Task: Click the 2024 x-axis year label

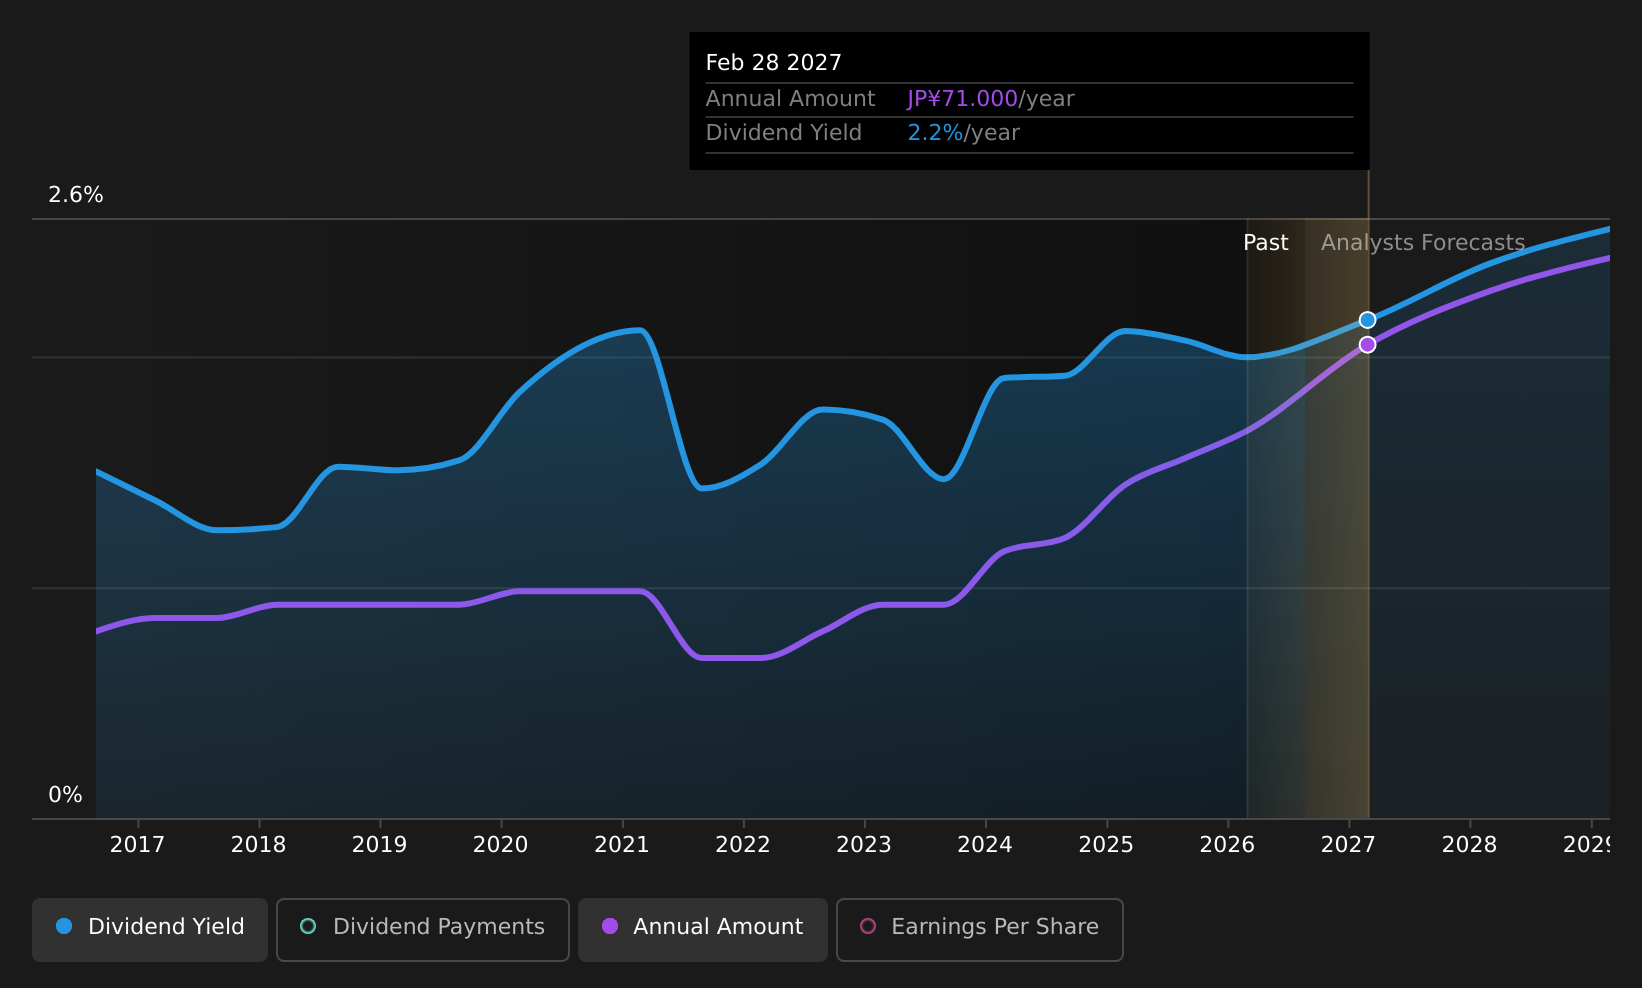Action: point(985,845)
